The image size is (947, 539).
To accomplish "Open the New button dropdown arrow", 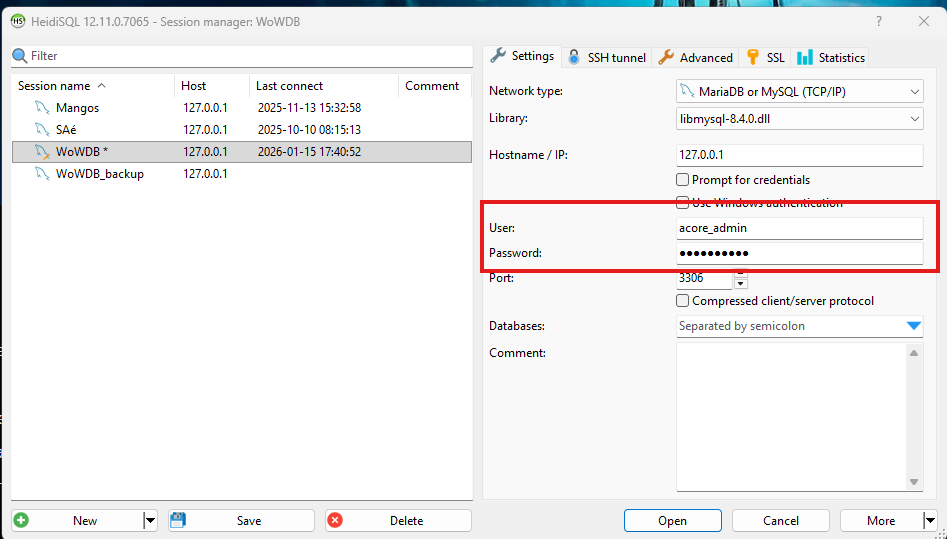I will click(150, 520).
